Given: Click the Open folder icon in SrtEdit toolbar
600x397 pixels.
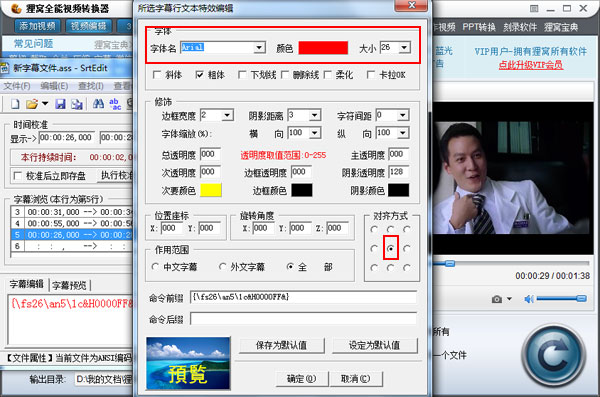Looking at the screenshot, I should (x=32, y=104).
